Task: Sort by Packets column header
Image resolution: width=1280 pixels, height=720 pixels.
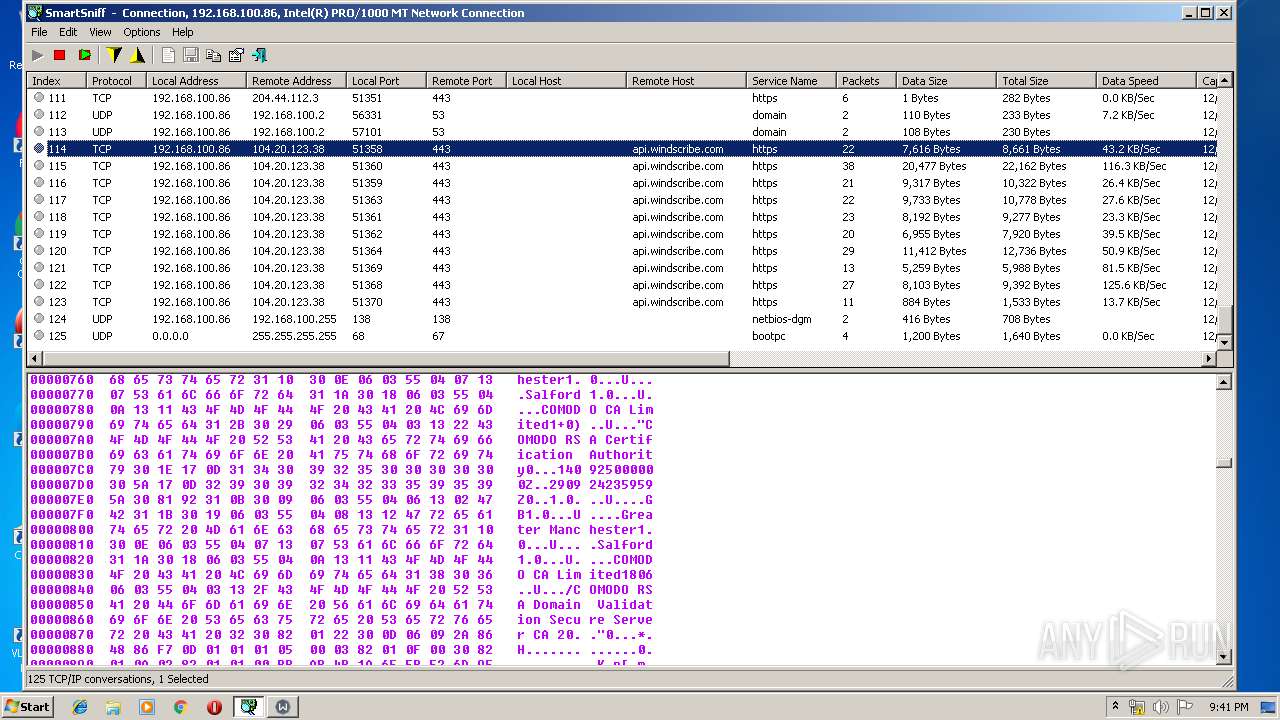Action: click(866, 80)
